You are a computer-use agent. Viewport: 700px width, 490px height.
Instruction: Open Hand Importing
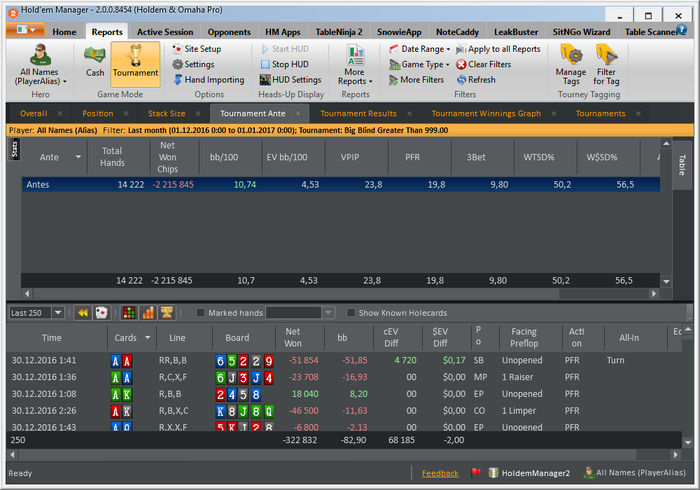click(x=209, y=80)
